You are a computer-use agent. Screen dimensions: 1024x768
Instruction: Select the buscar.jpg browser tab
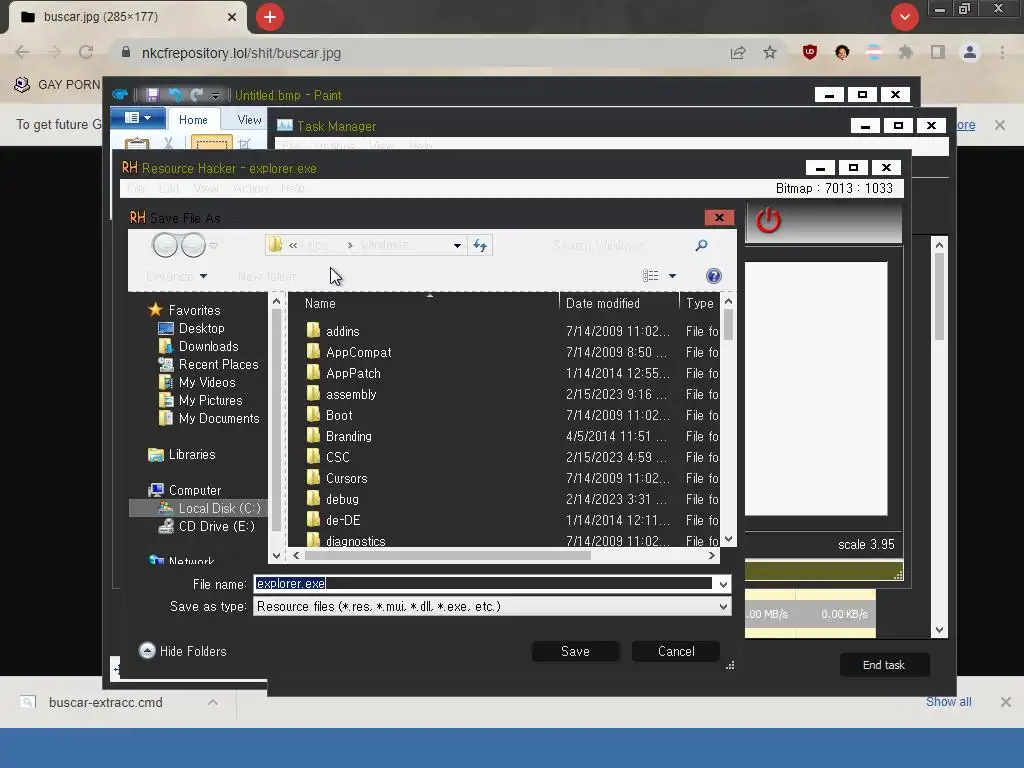[x=127, y=17]
